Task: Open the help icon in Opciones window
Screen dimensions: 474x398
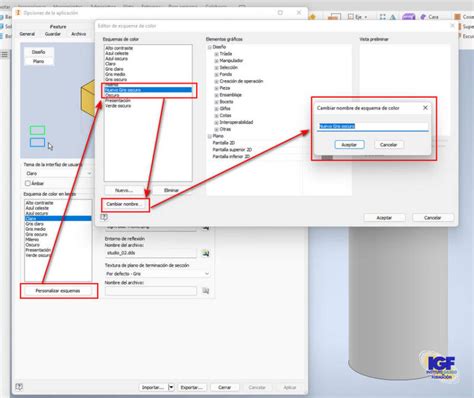Action: tap(19, 387)
